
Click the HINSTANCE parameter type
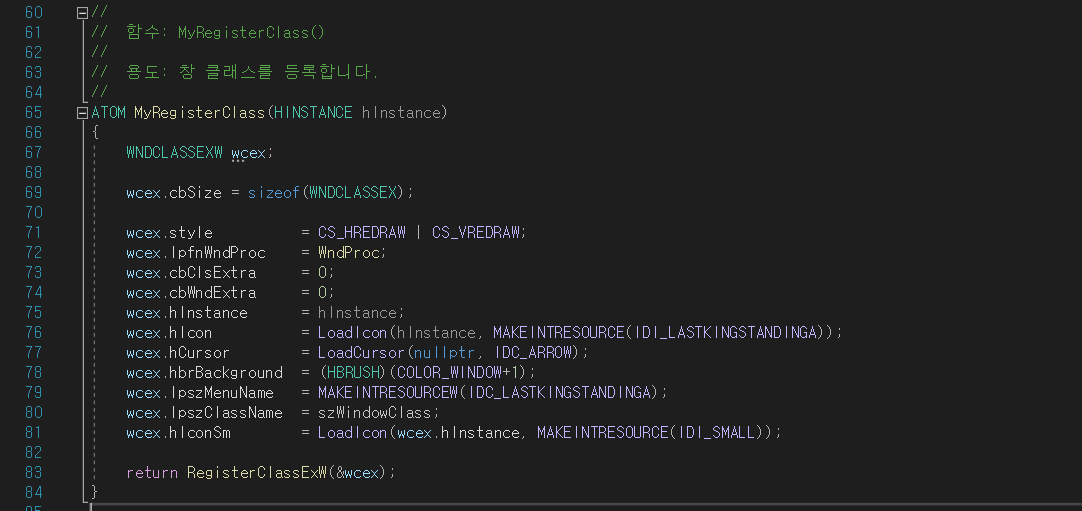tap(313, 112)
